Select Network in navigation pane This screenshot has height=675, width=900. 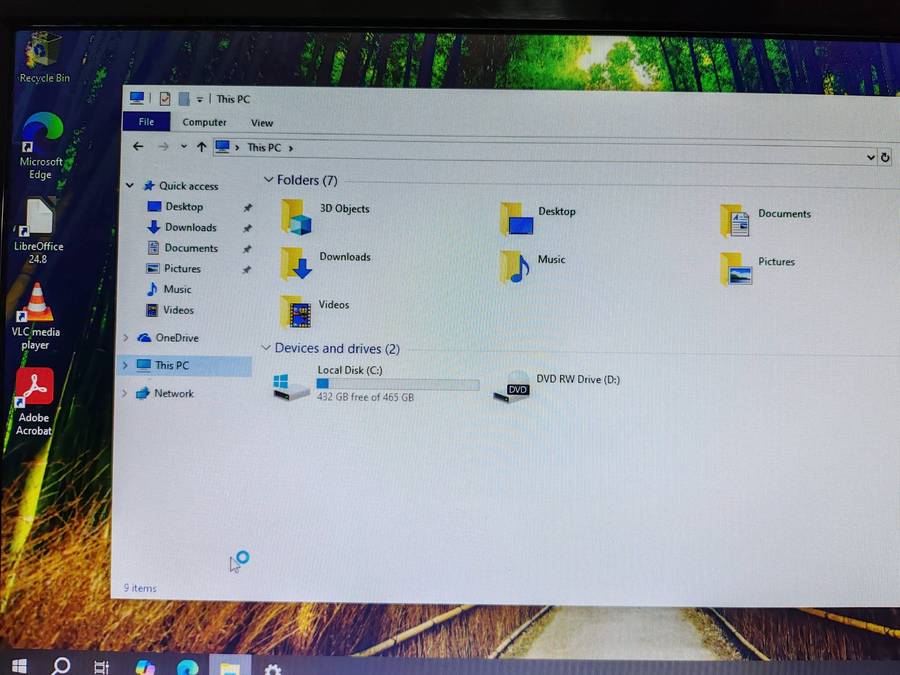173,394
